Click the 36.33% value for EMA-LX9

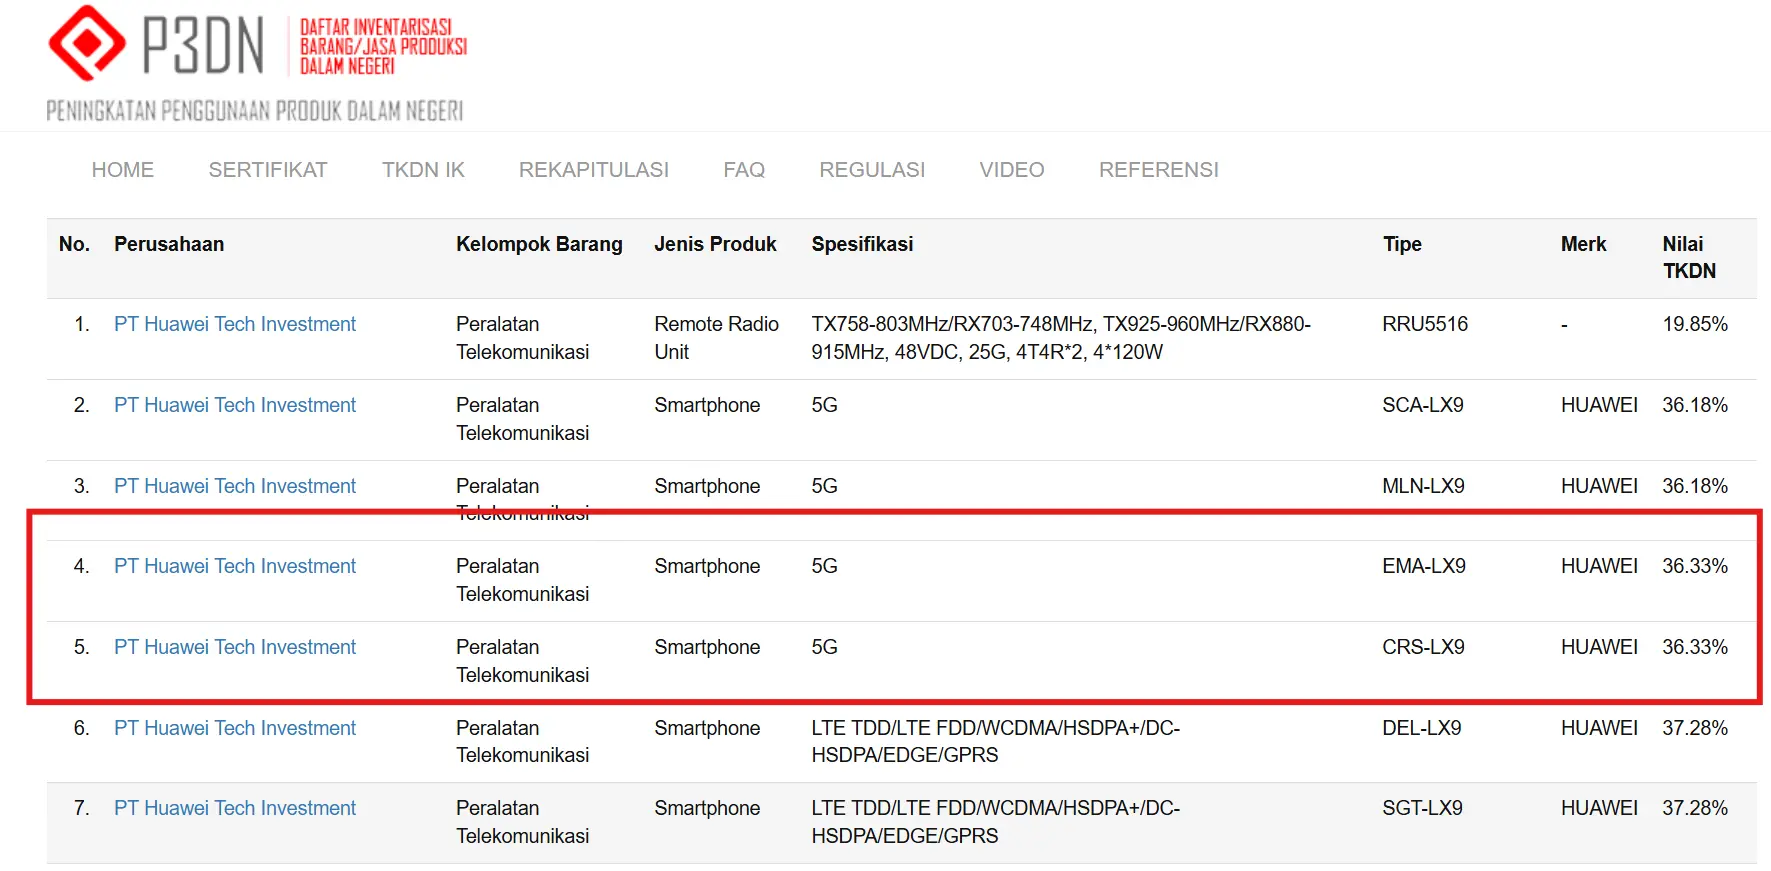click(x=1695, y=566)
